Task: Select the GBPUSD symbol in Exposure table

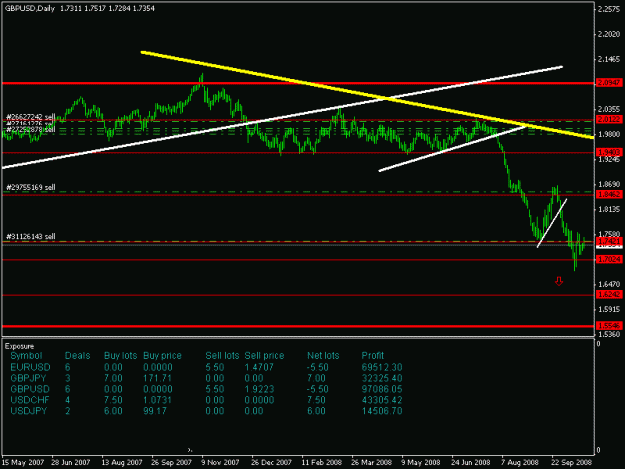Action: (30, 389)
